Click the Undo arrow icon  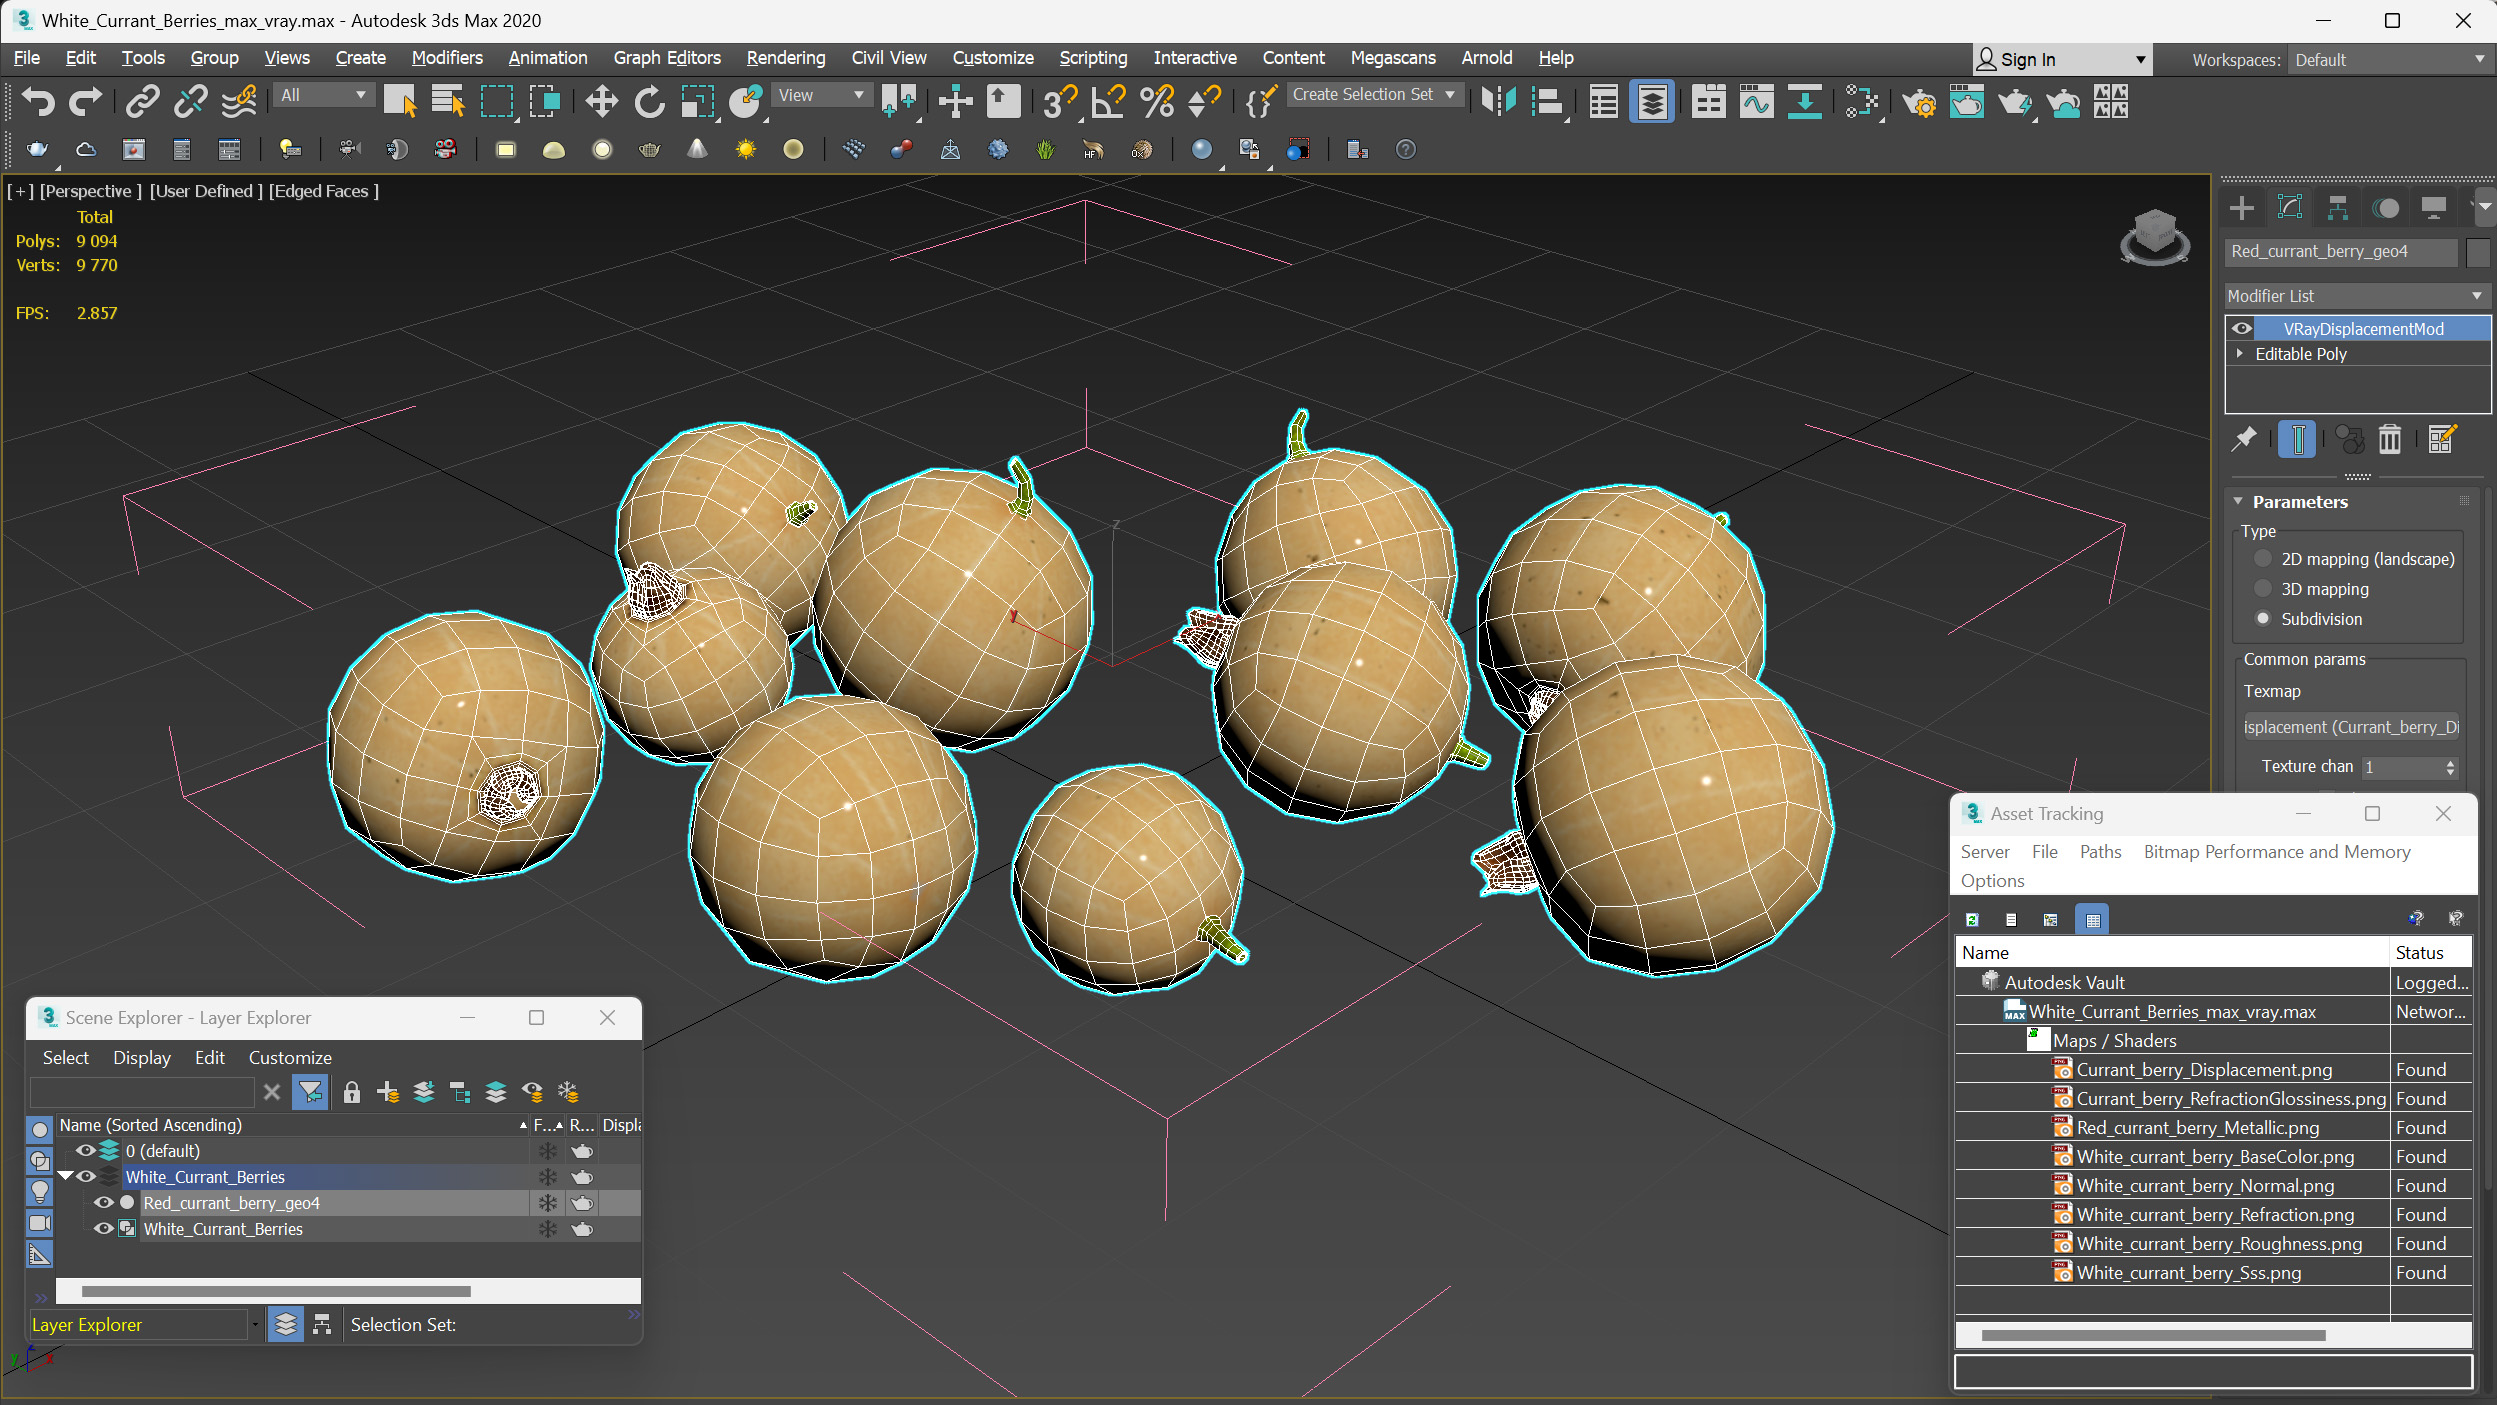point(38,101)
